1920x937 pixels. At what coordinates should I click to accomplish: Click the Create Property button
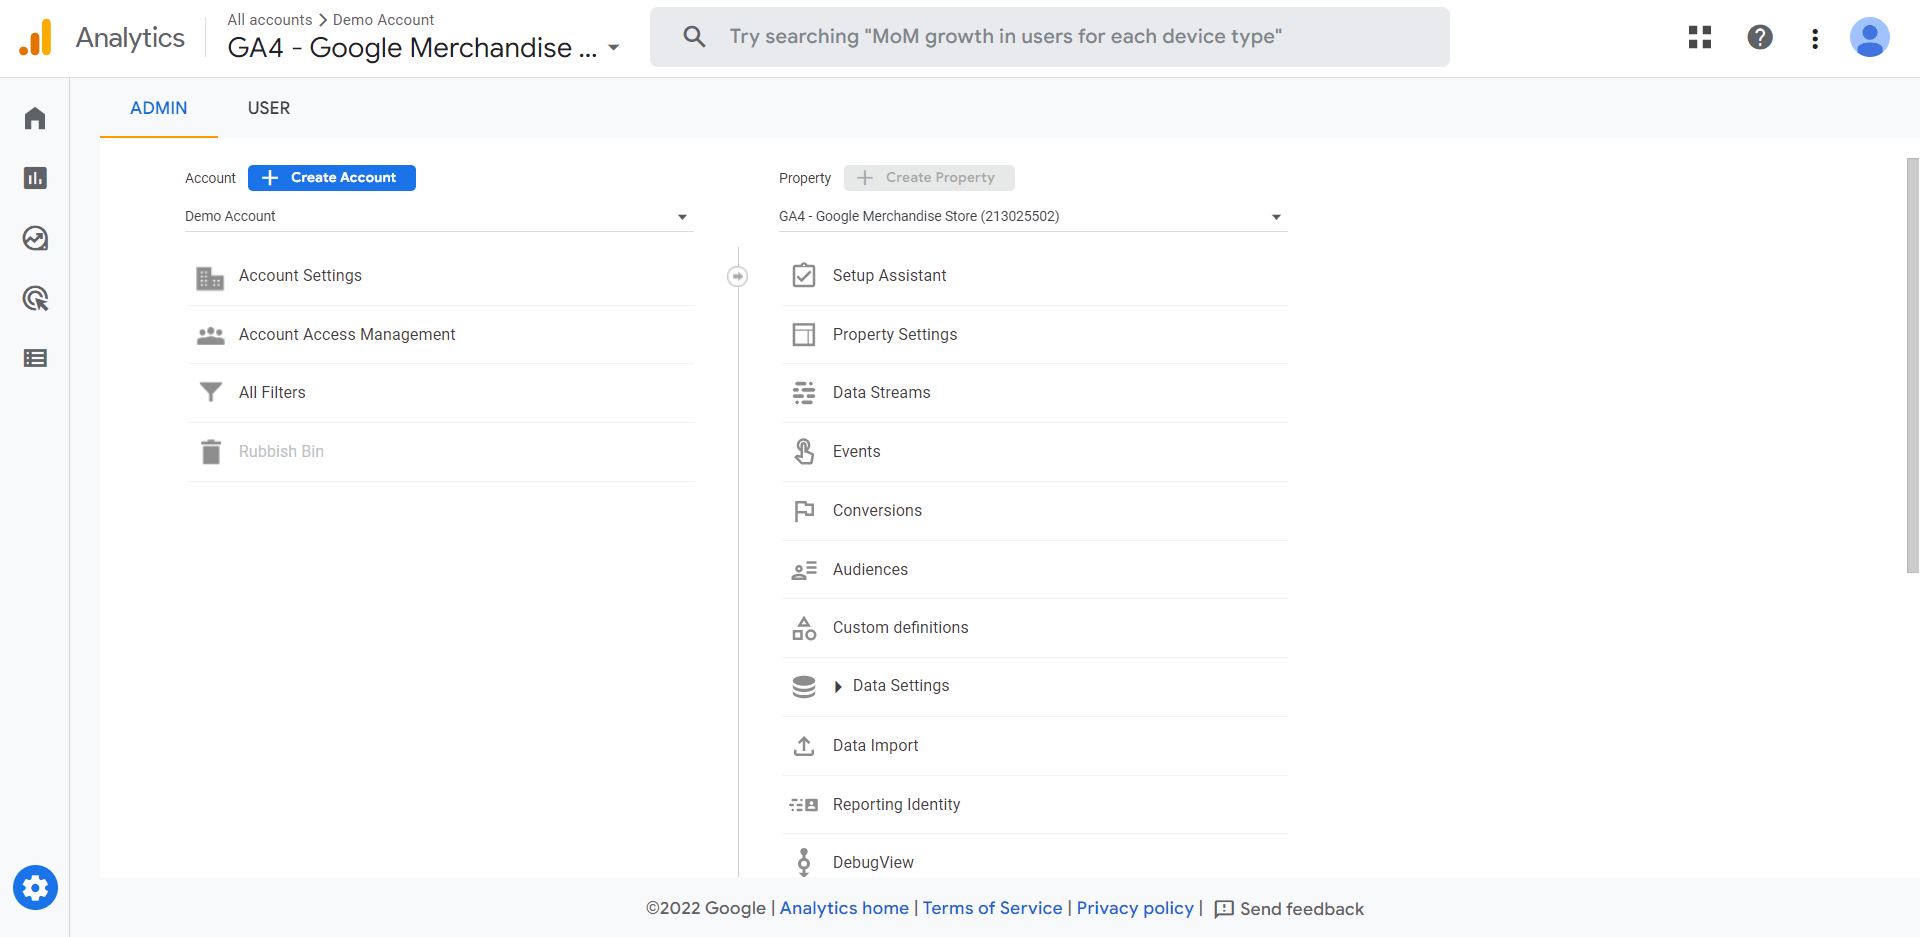coord(929,178)
